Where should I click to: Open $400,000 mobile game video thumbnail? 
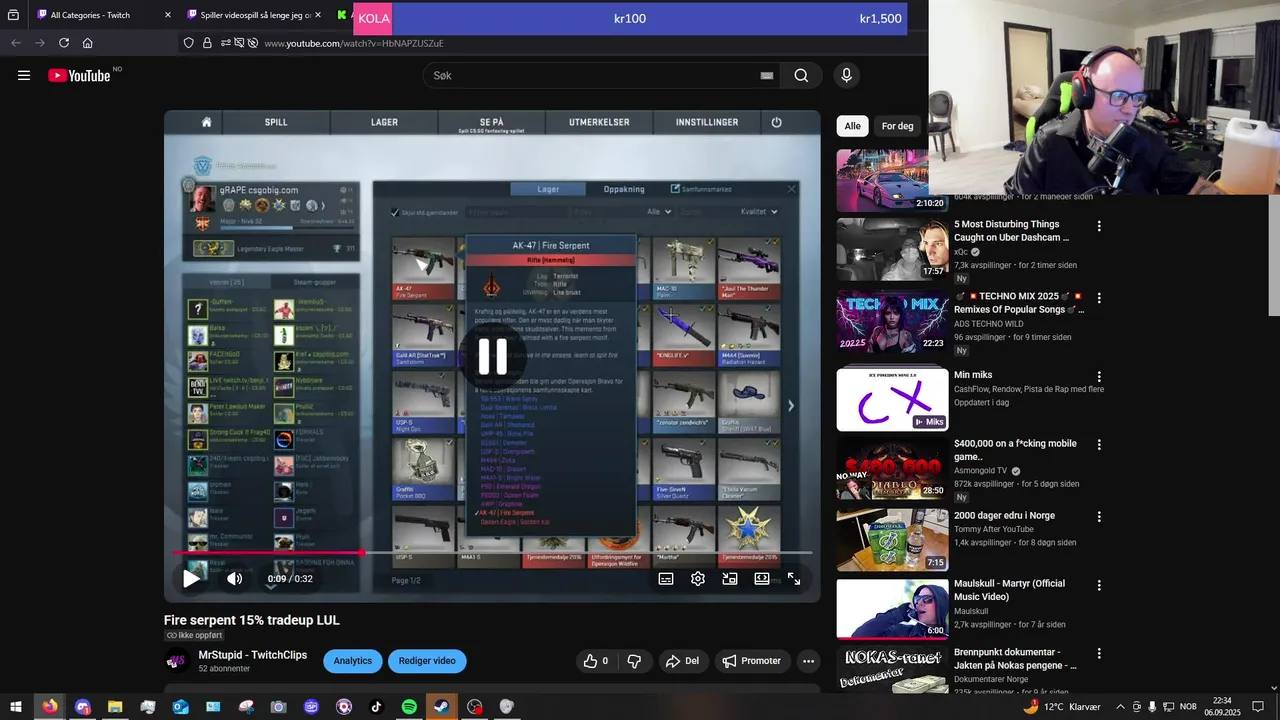click(892, 467)
